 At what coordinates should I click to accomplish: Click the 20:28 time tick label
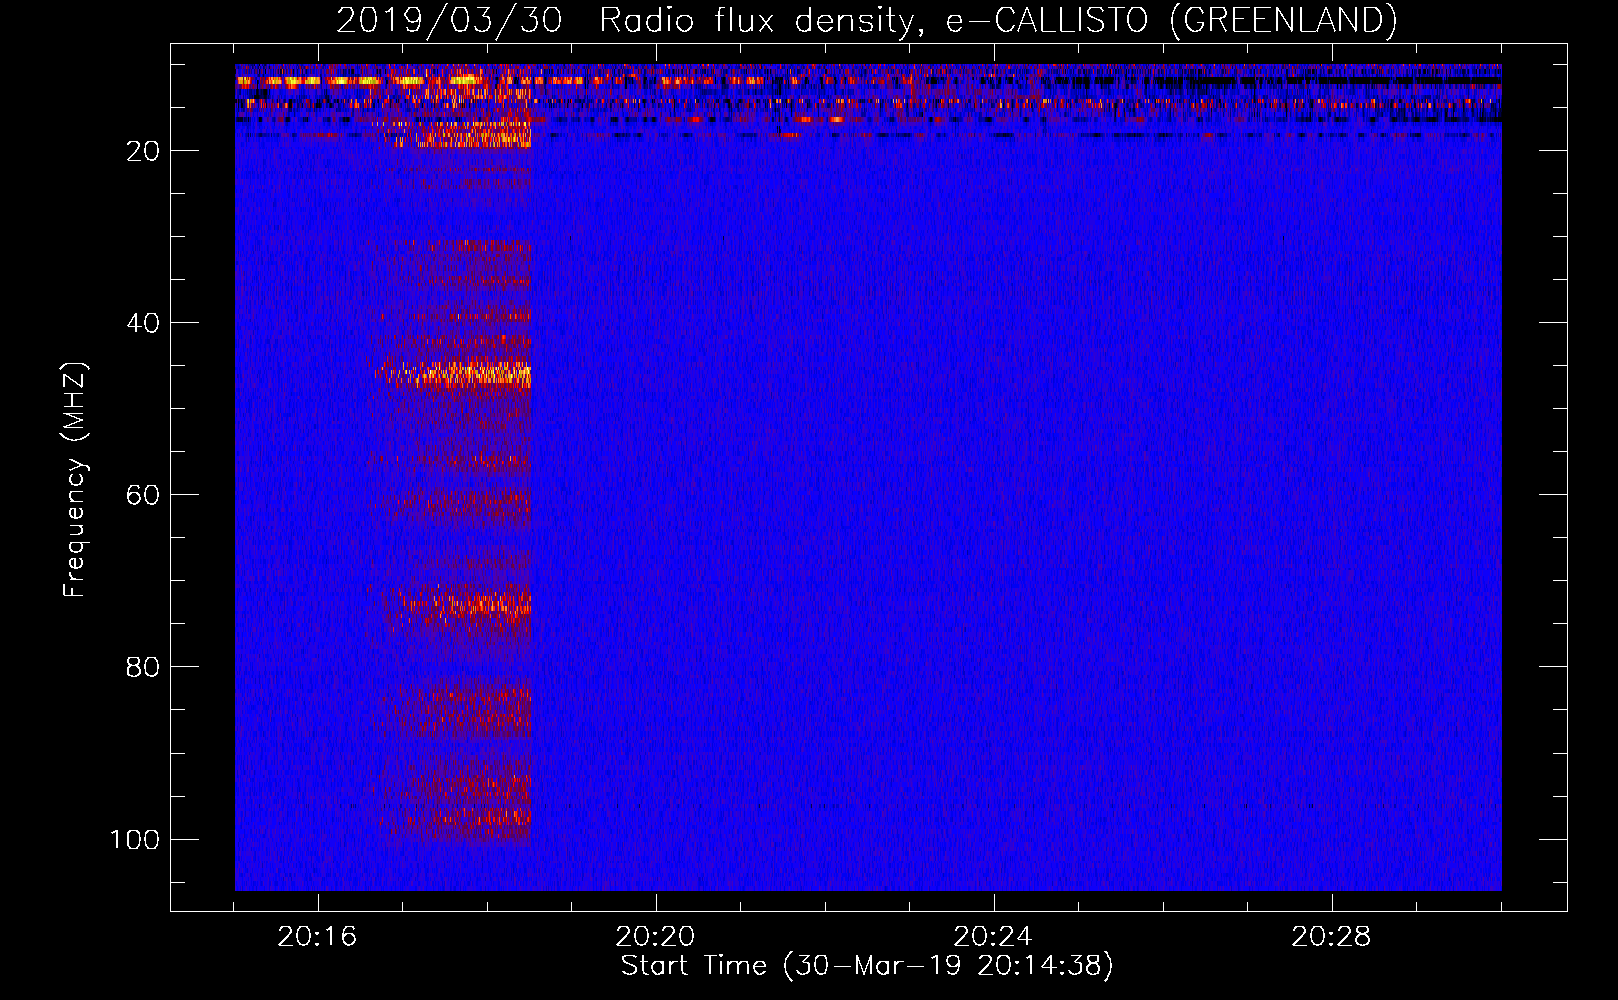coord(1331,937)
